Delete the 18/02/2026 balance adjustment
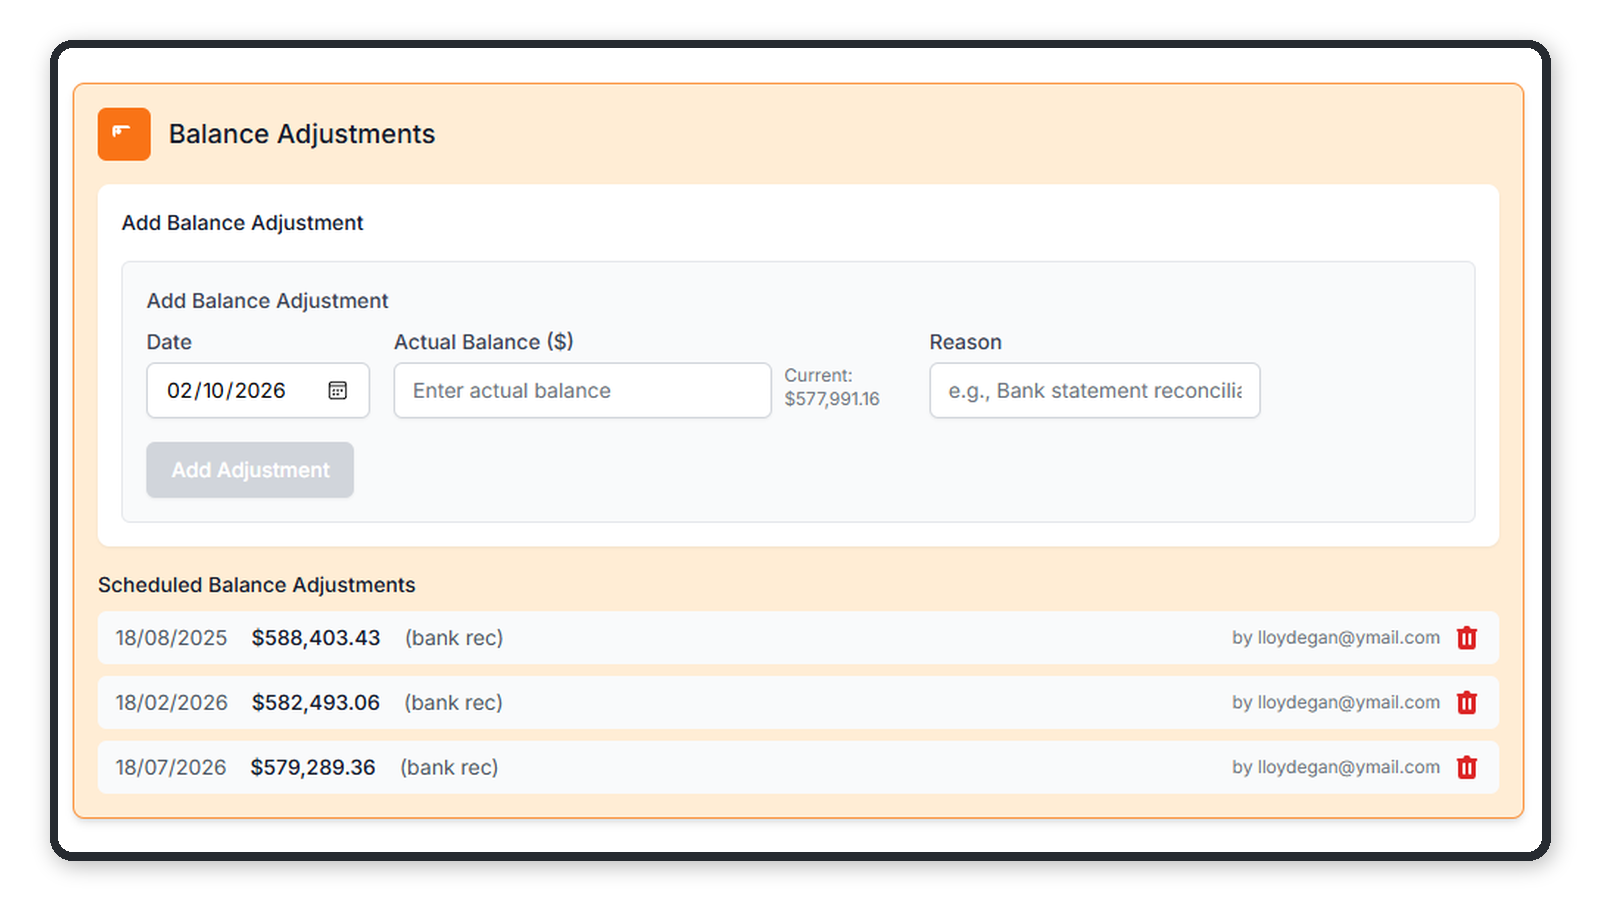 (x=1467, y=703)
